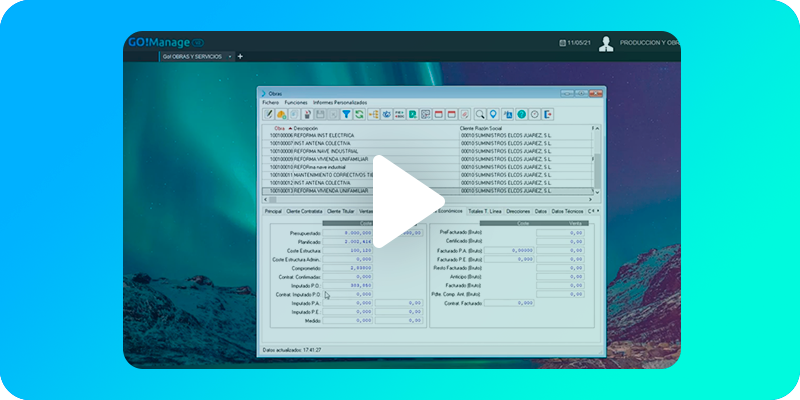The width and height of the screenshot is (800, 400).
Task: Click the teal question mark help icon
Action: 521,114
